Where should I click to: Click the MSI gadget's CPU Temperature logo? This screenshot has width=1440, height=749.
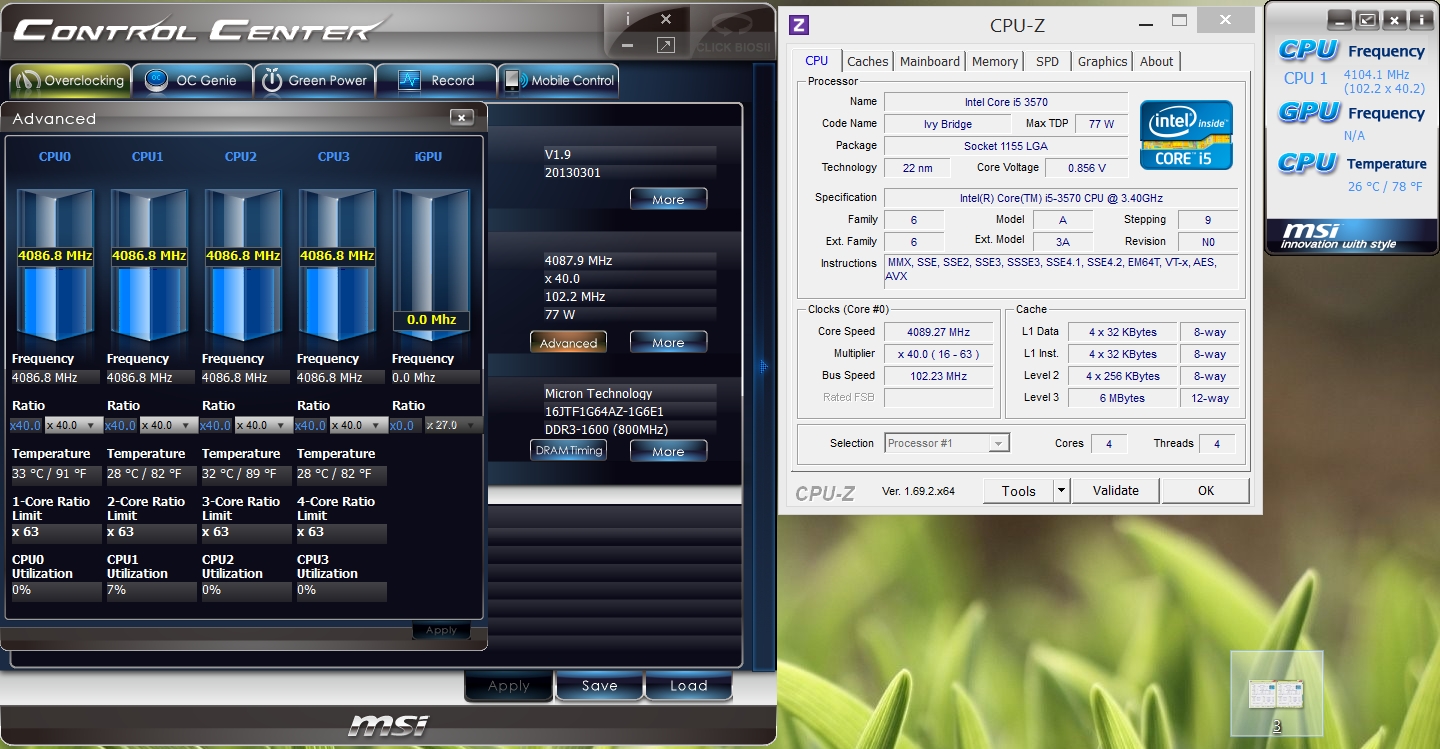click(1308, 162)
